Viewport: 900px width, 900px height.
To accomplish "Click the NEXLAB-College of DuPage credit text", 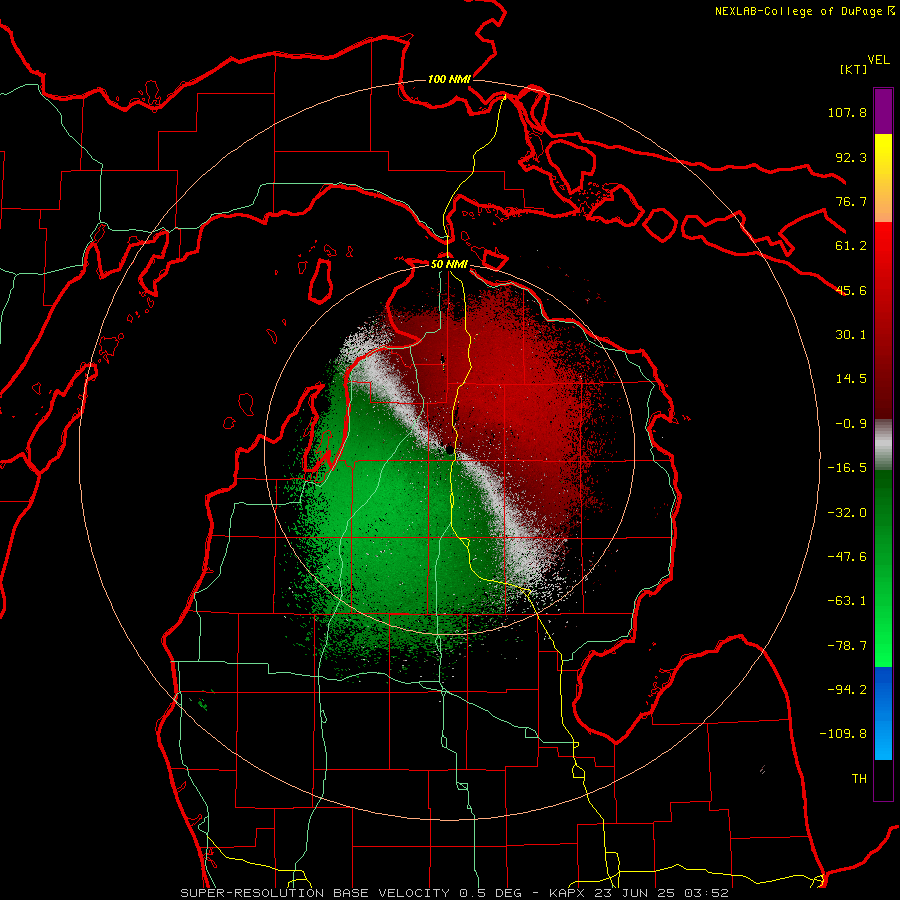I will (x=800, y=11).
